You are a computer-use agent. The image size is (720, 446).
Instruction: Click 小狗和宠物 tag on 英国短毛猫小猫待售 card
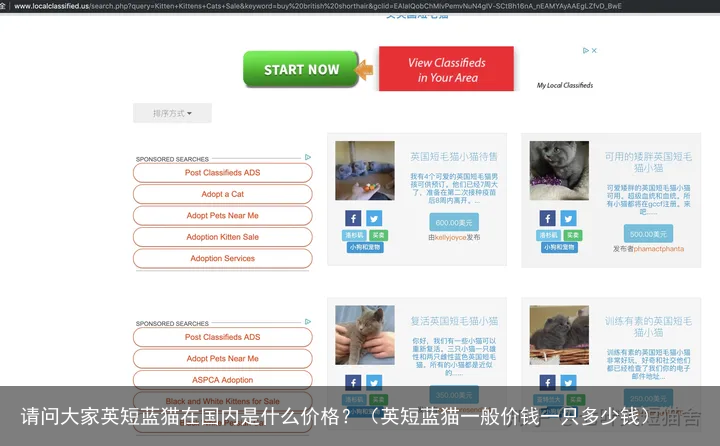click(x=365, y=247)
